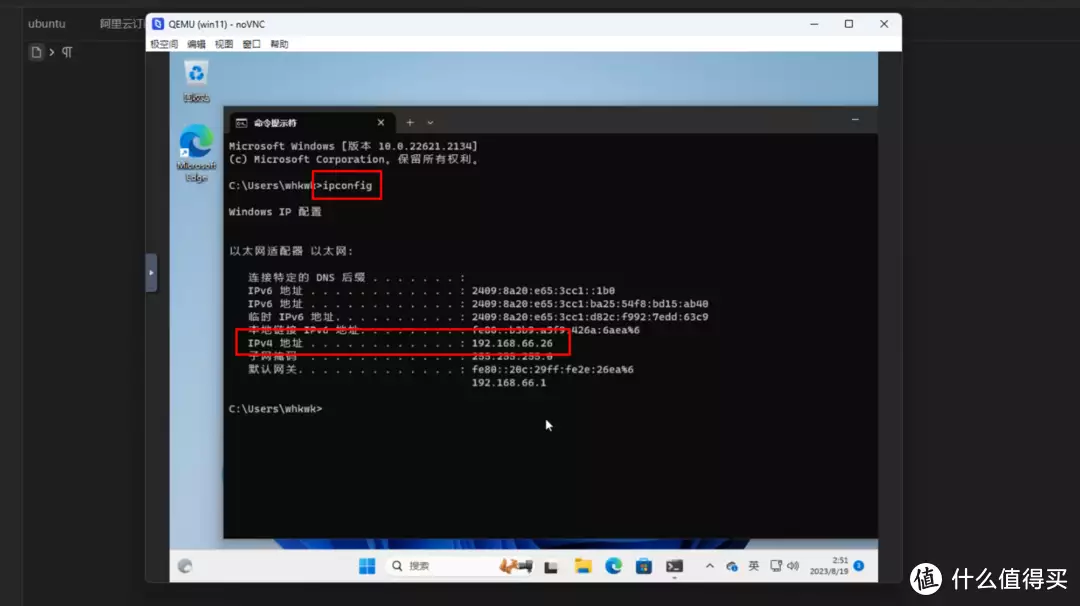Open the clock showing 2:51
The image size is (1080, 606).
(829, 566)
